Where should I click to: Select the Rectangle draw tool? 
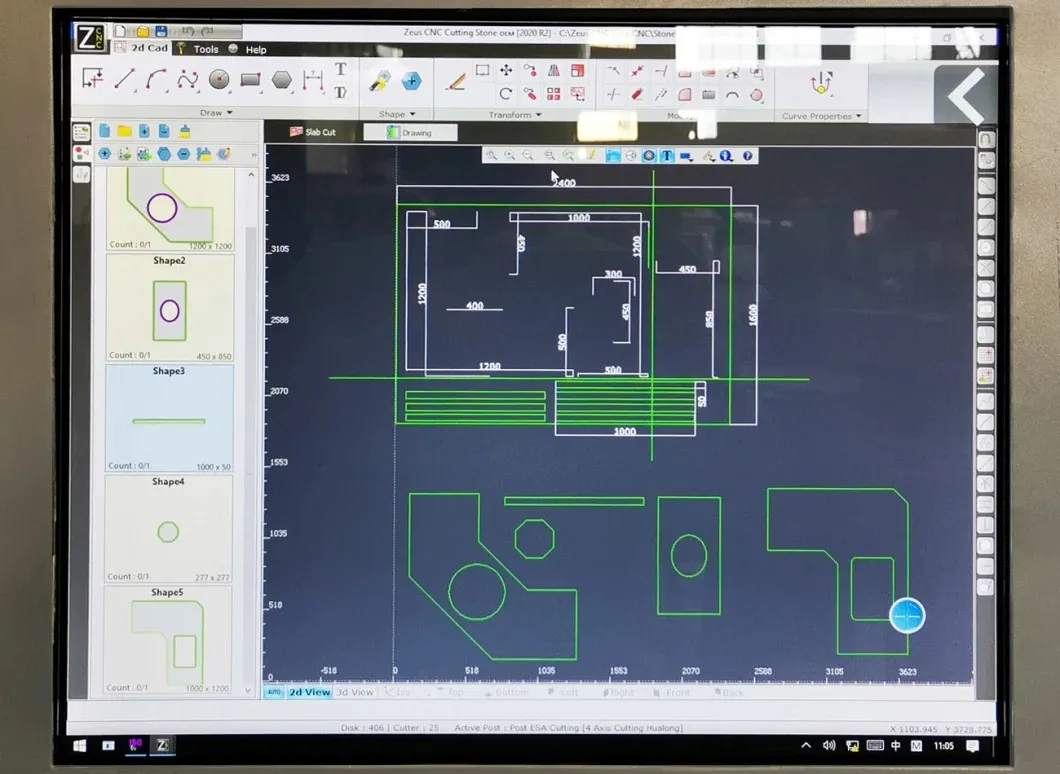coord(250,80)
